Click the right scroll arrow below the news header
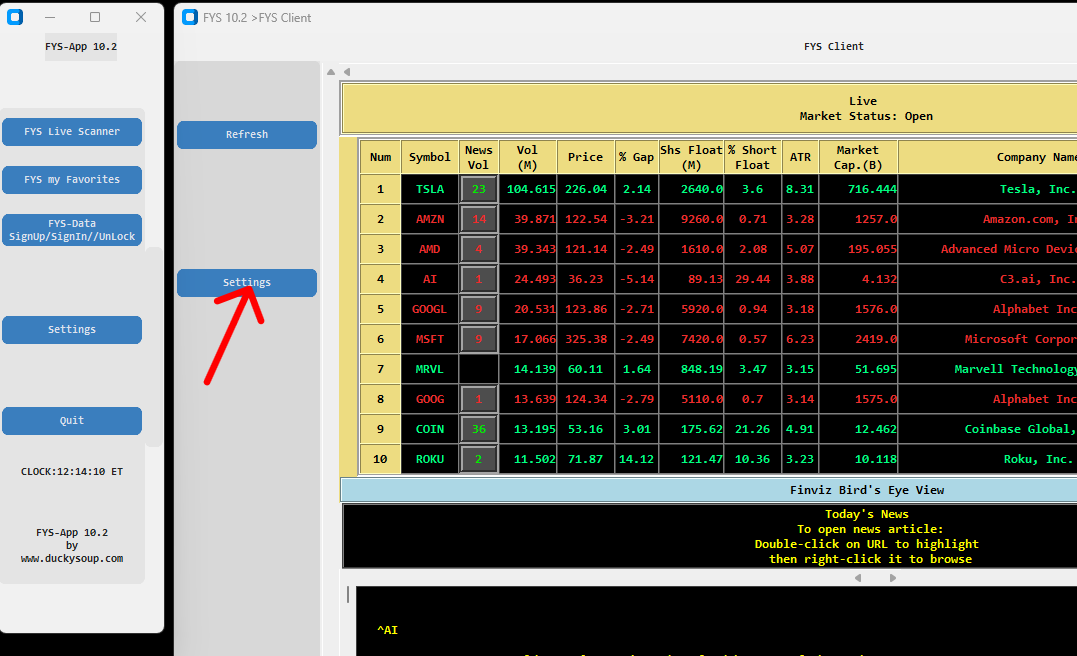 [892, 578]
